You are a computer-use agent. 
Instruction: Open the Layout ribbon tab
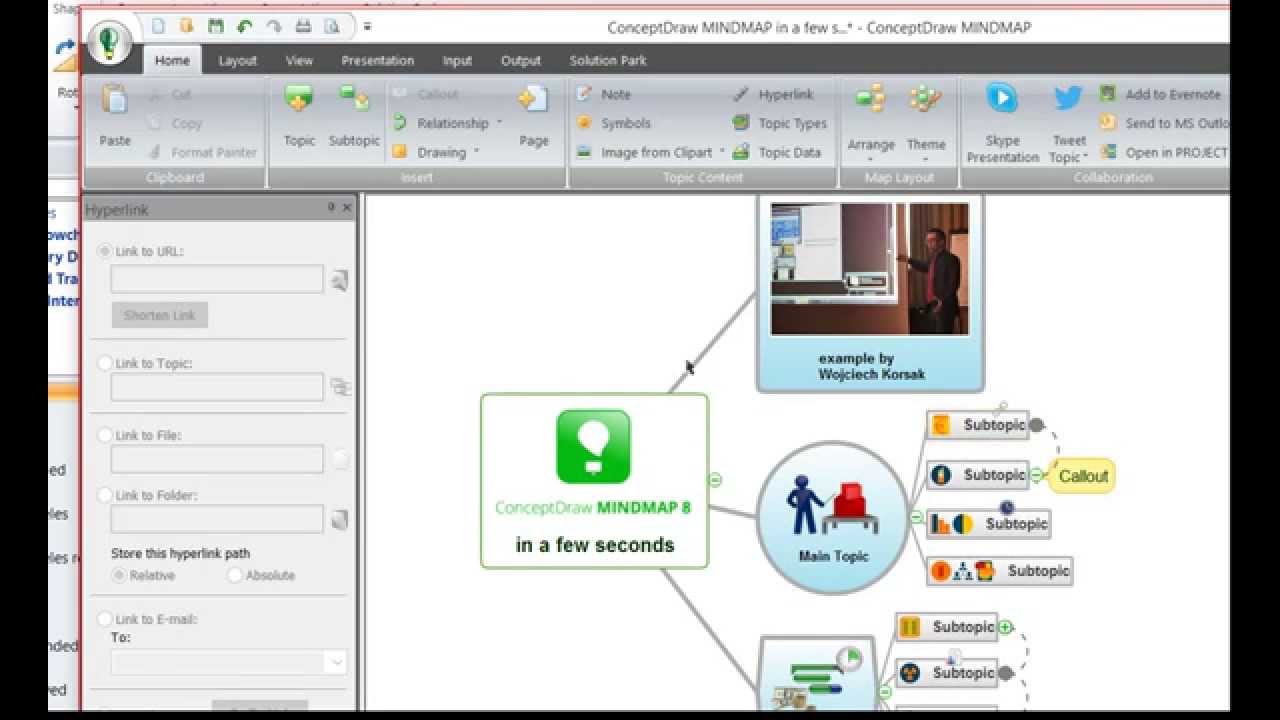(238, 60)
